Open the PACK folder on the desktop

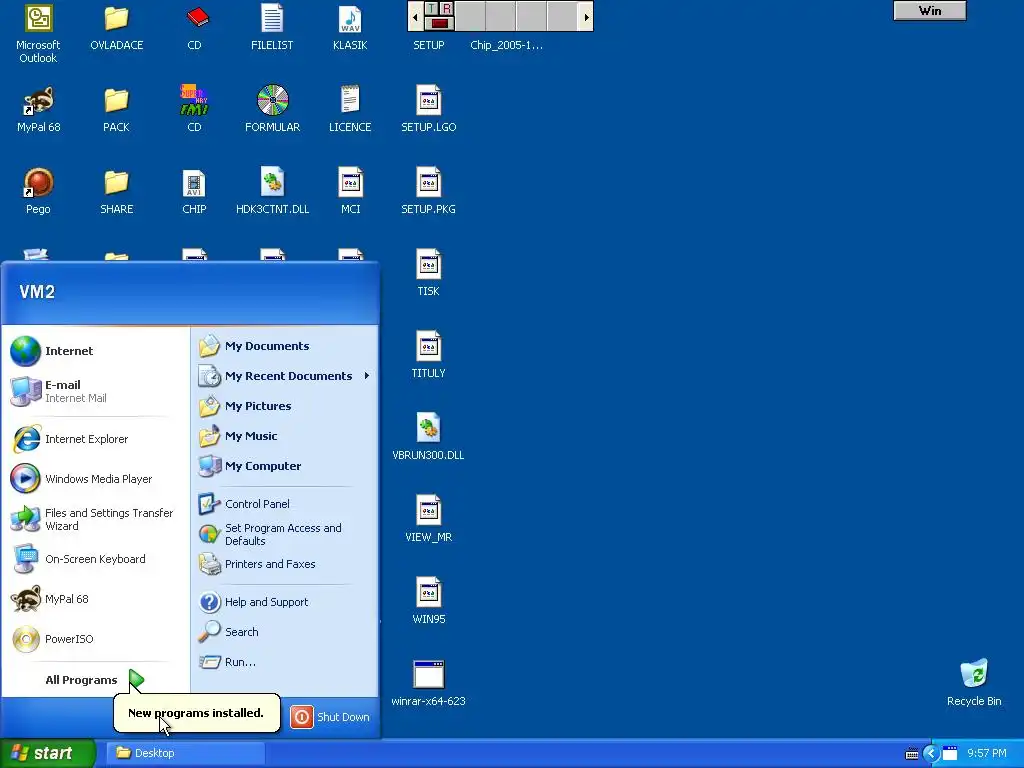[116, 110]
